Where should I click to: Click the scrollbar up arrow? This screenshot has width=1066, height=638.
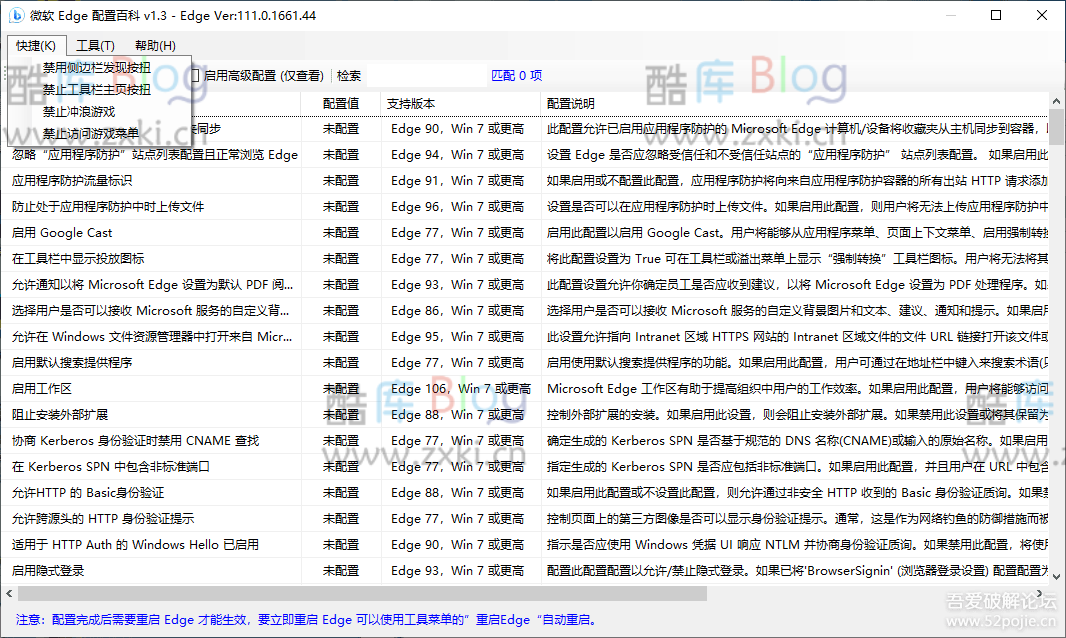click(x=1056, y=100)
